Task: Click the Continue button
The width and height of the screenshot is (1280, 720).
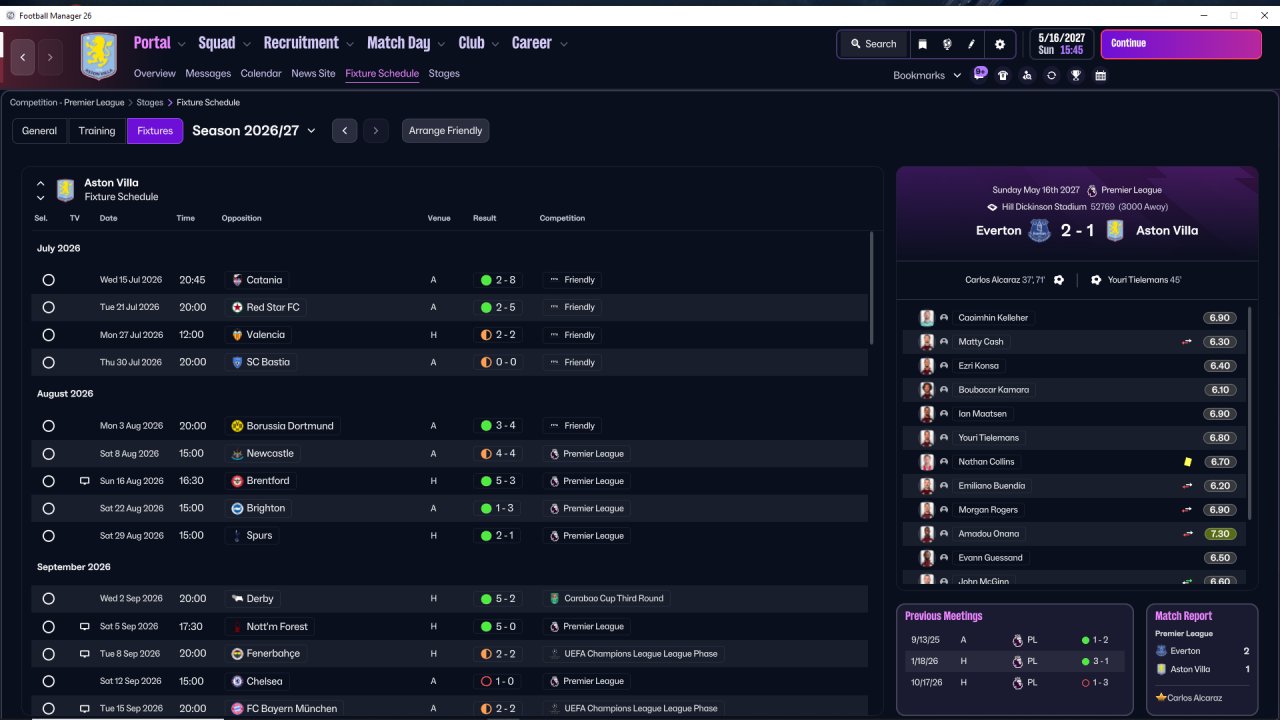Action: [x=1181, y=44]
